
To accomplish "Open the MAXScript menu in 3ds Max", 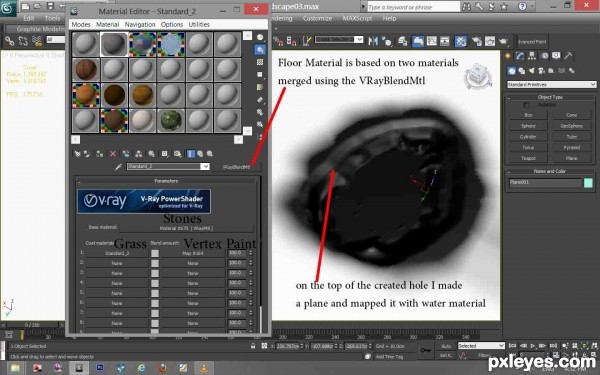I will click(x=357, y=18).
